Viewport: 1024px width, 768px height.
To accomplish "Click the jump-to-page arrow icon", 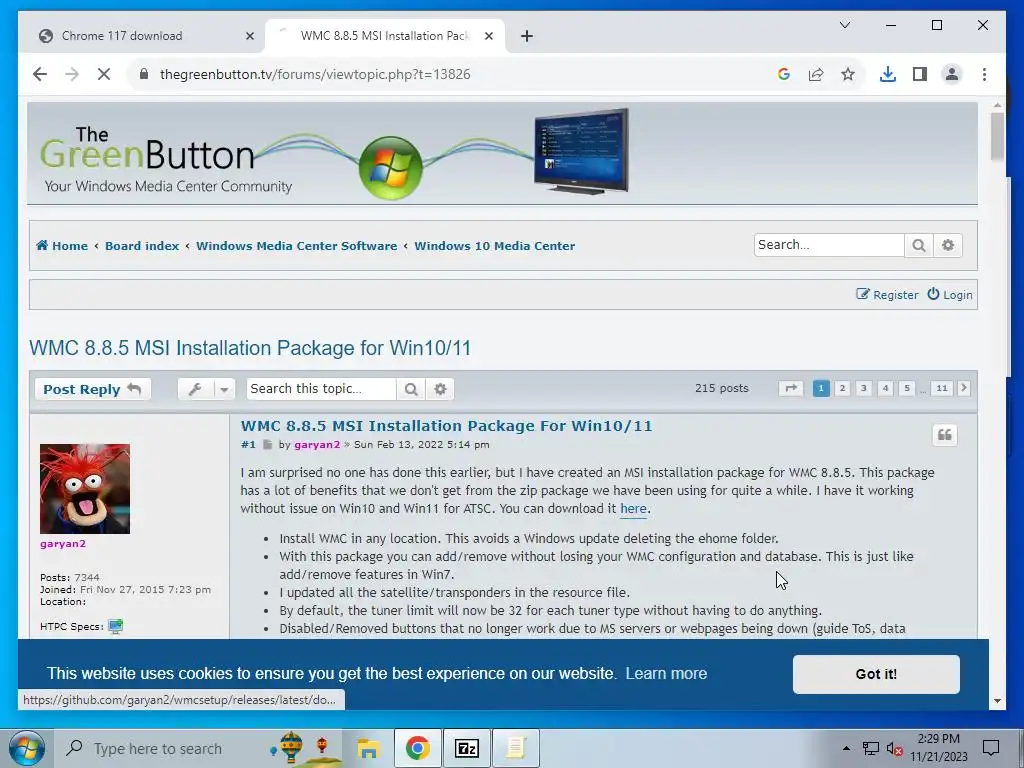I will point(790,389).
